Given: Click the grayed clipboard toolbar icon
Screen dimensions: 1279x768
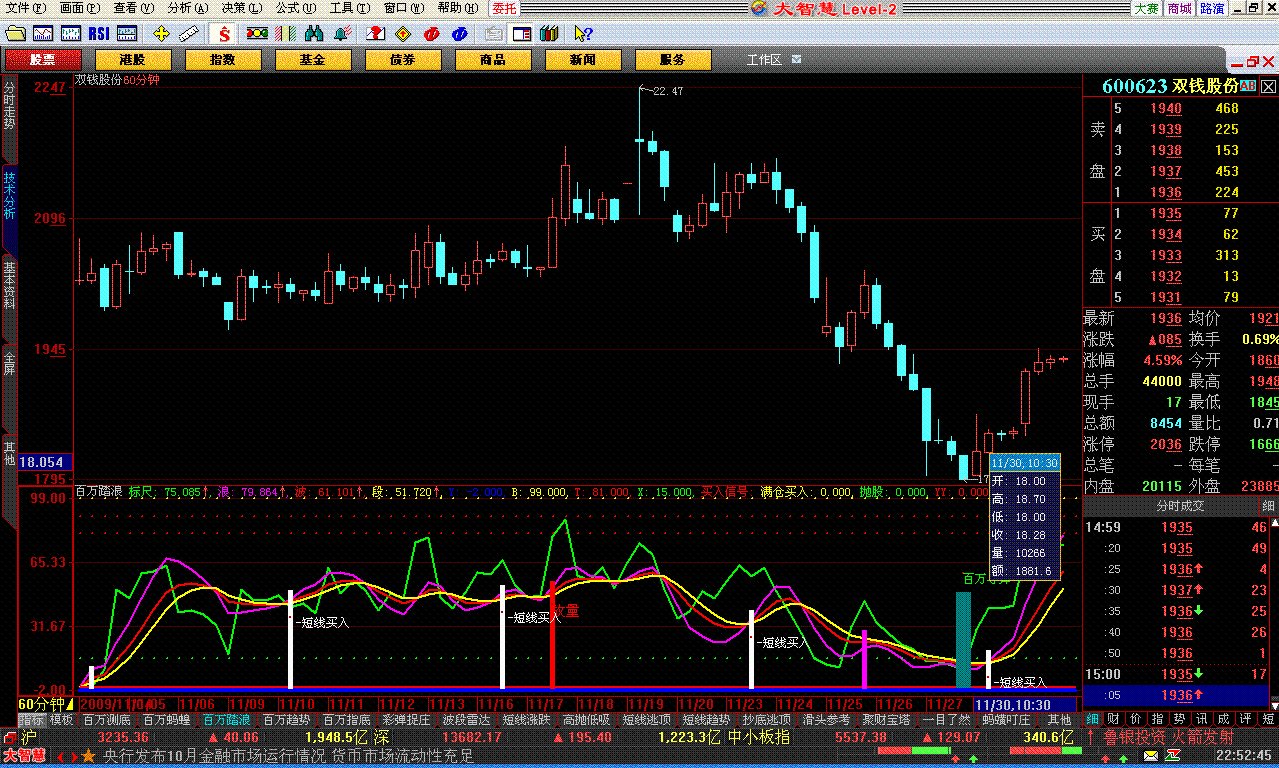Looking at the screenshot, I should (x=492, y=33).
